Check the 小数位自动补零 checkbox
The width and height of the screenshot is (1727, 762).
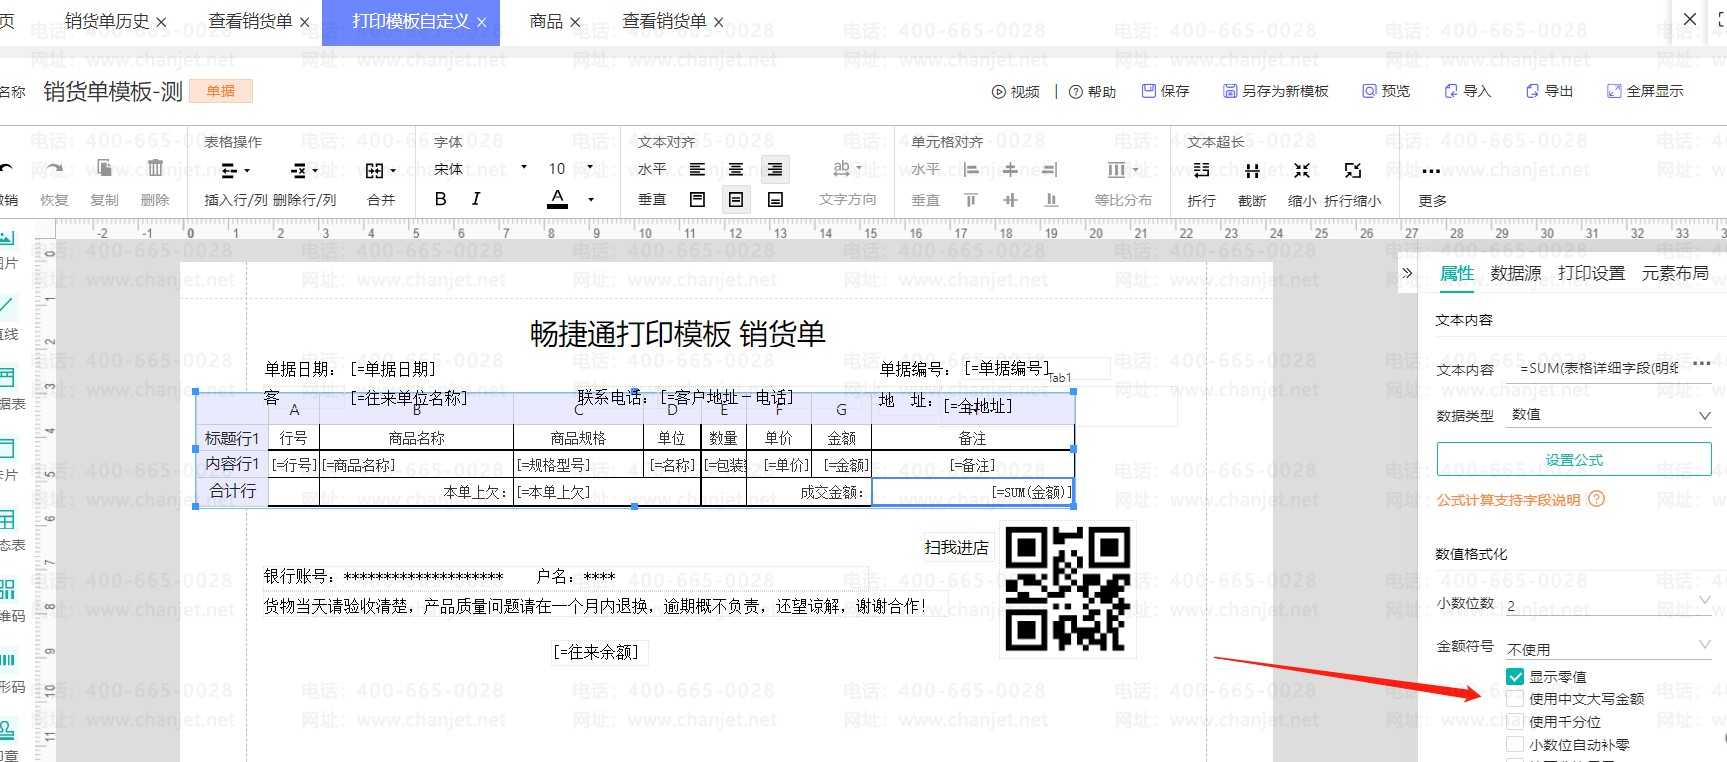(1515, 744)
